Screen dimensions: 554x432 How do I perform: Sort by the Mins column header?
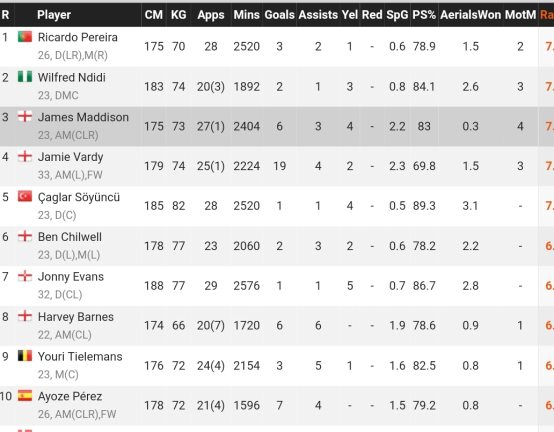[246, 15]
